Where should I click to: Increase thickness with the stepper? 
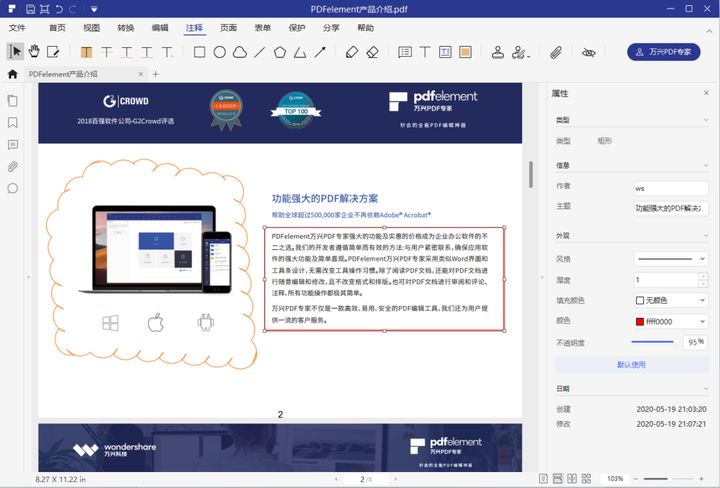point(703,276)
